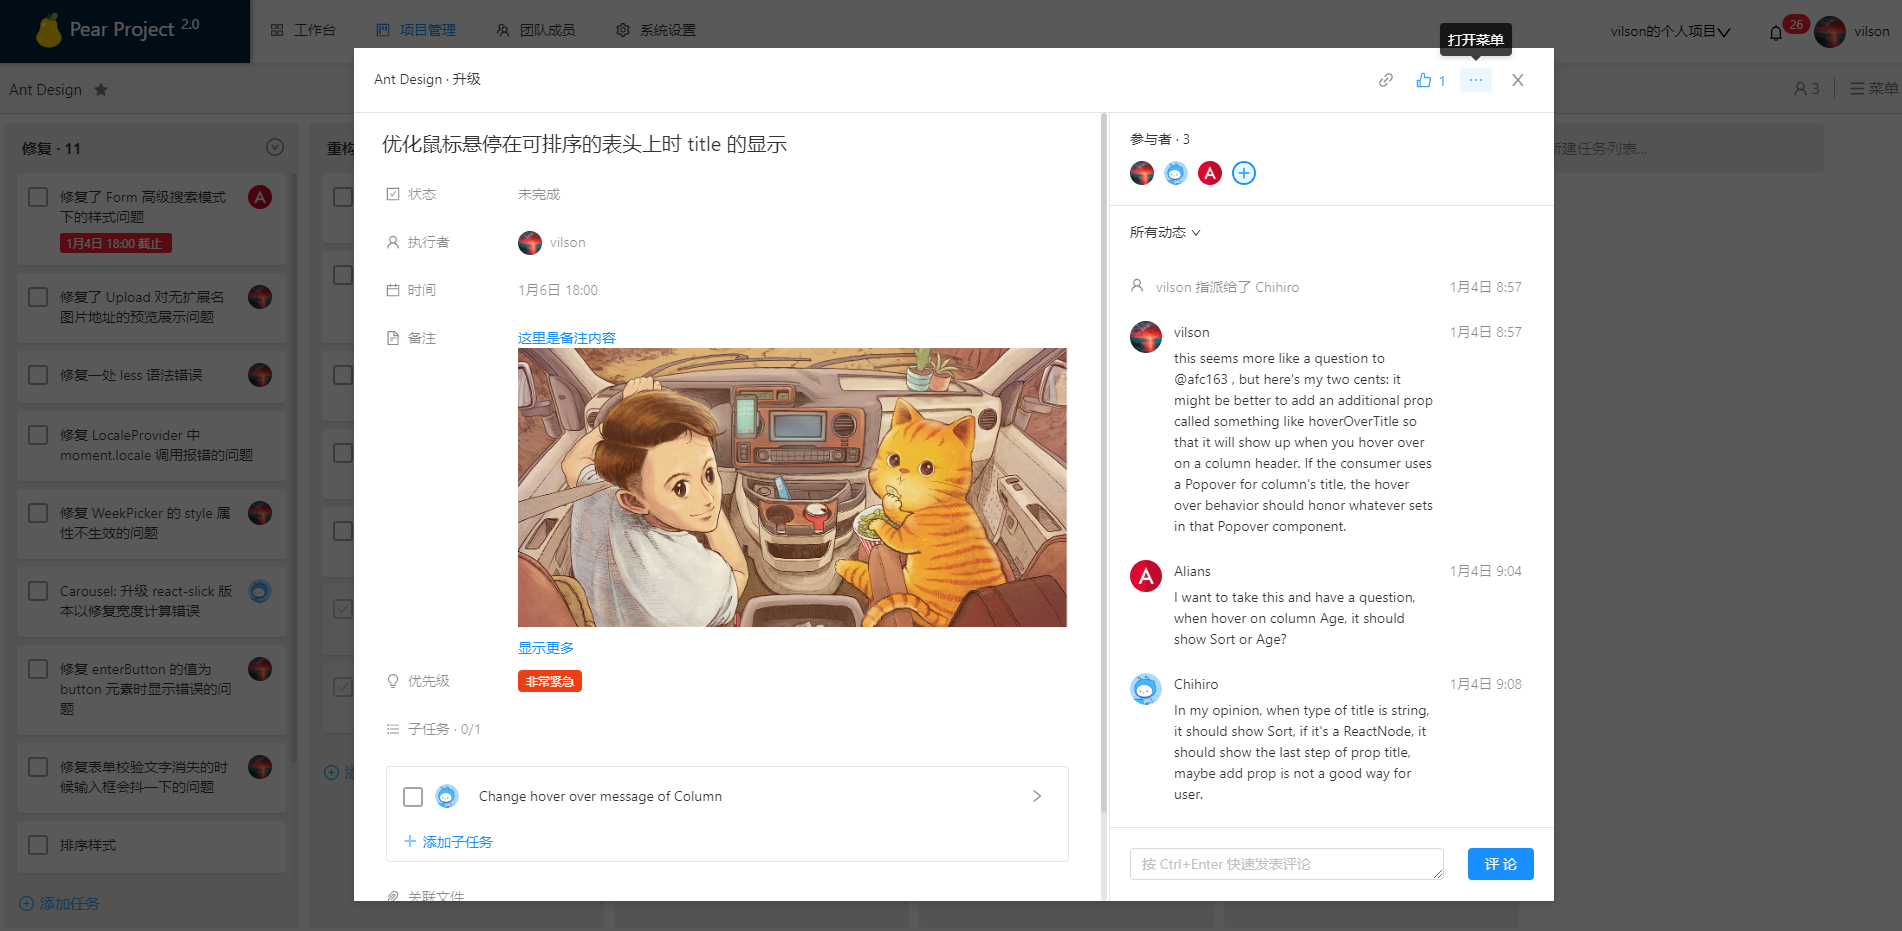Star the Ant Design project
Viewport: 1902px width, 931px height.
pos(101,89)
